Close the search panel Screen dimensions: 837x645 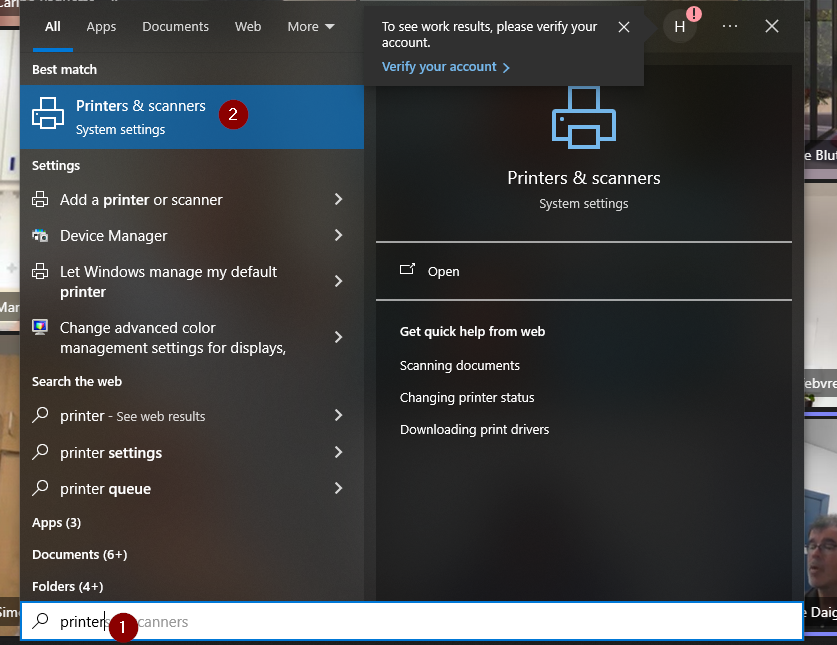click(x=772, y=26)
